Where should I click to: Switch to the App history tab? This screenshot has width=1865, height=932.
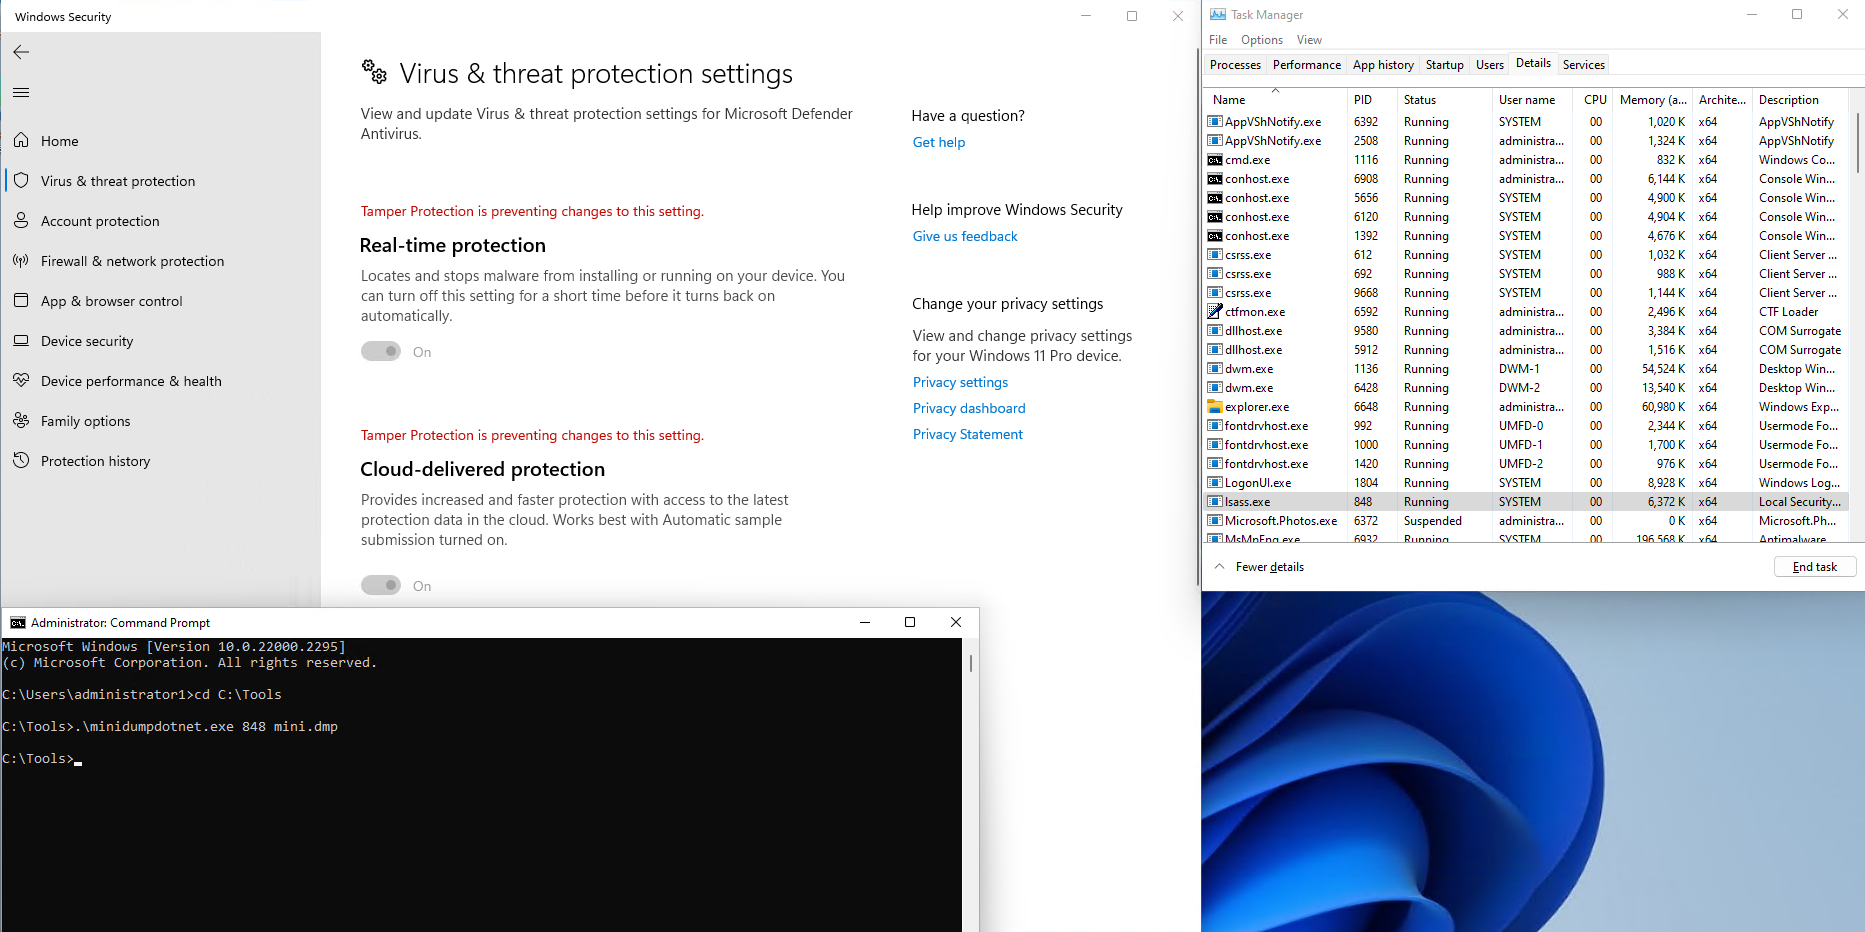[x=1383, y=65]
